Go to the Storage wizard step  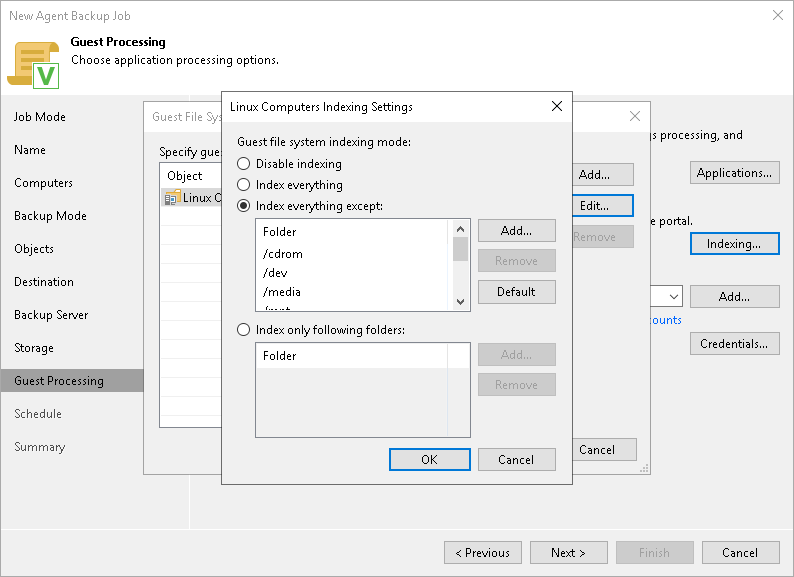tap(33, 348)
